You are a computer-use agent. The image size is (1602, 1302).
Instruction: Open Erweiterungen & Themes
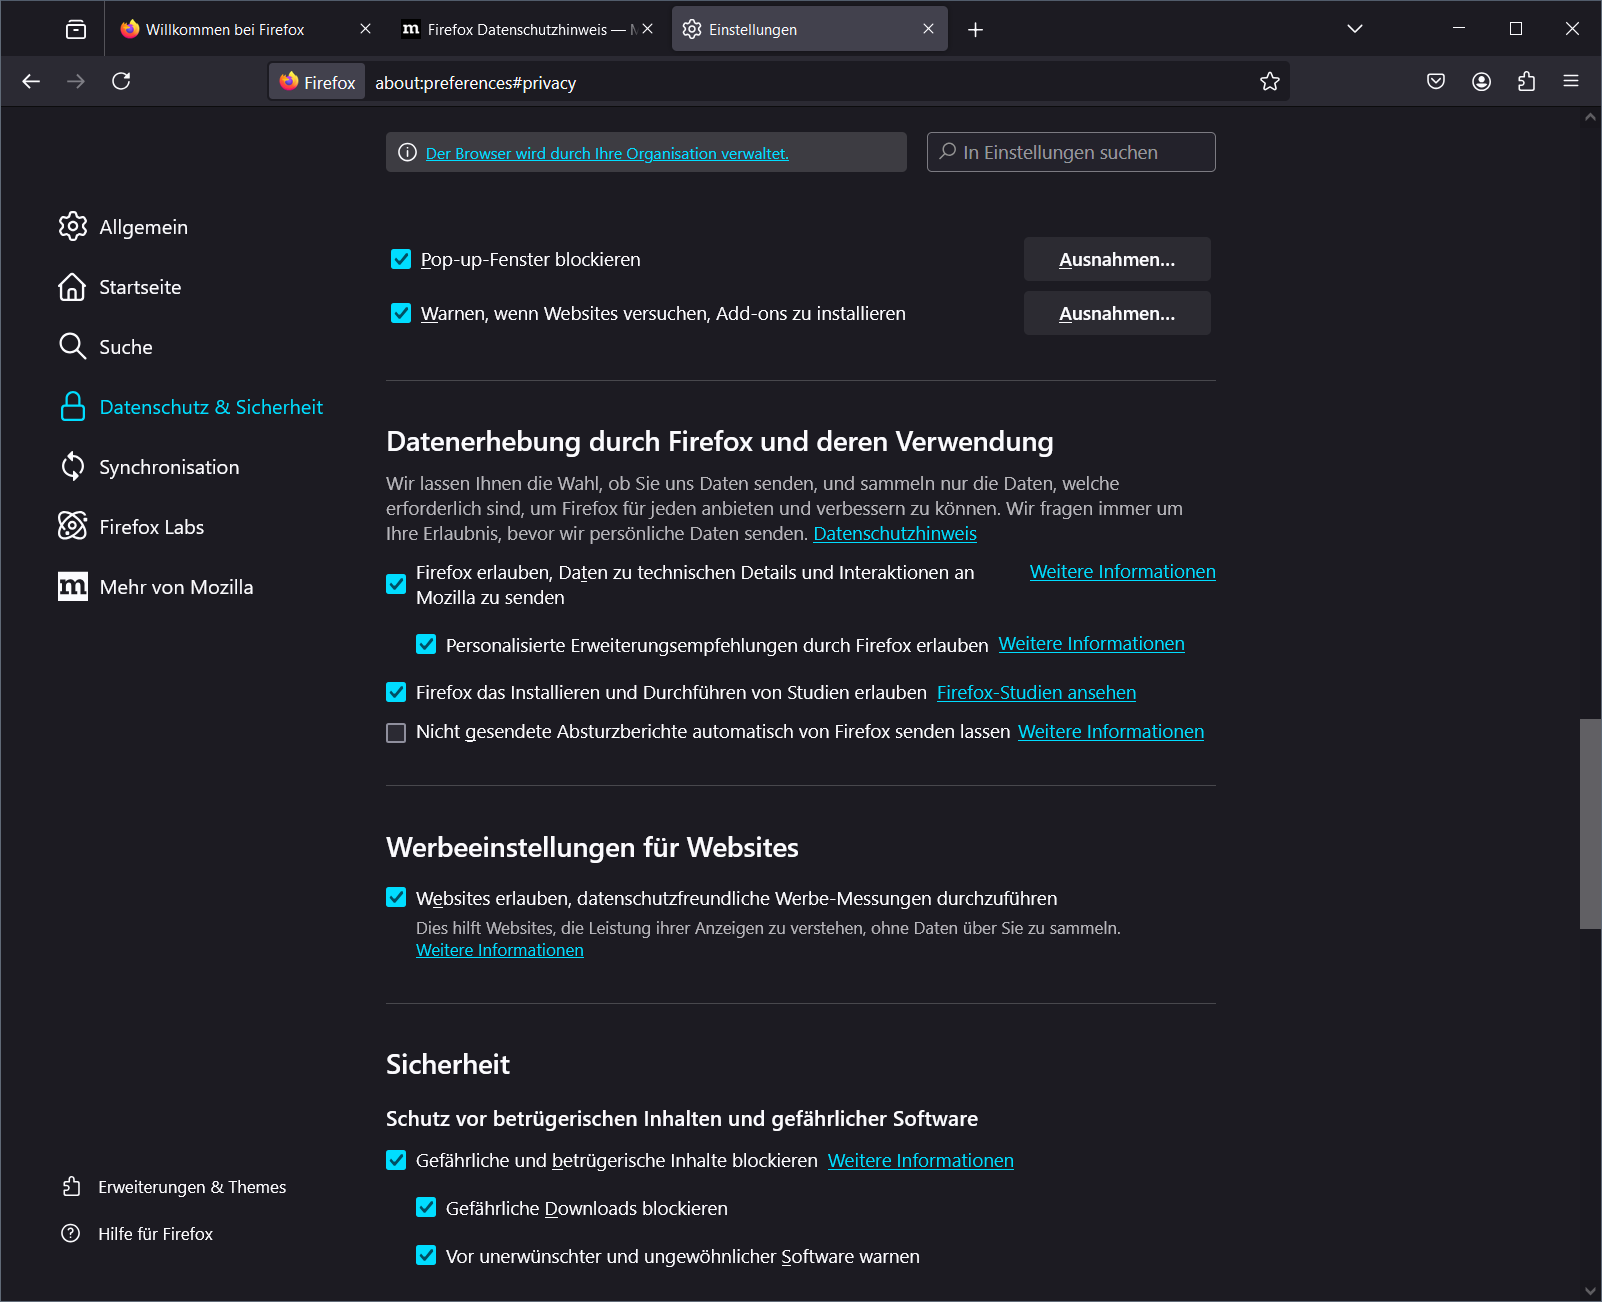[x=174, y=1187]
